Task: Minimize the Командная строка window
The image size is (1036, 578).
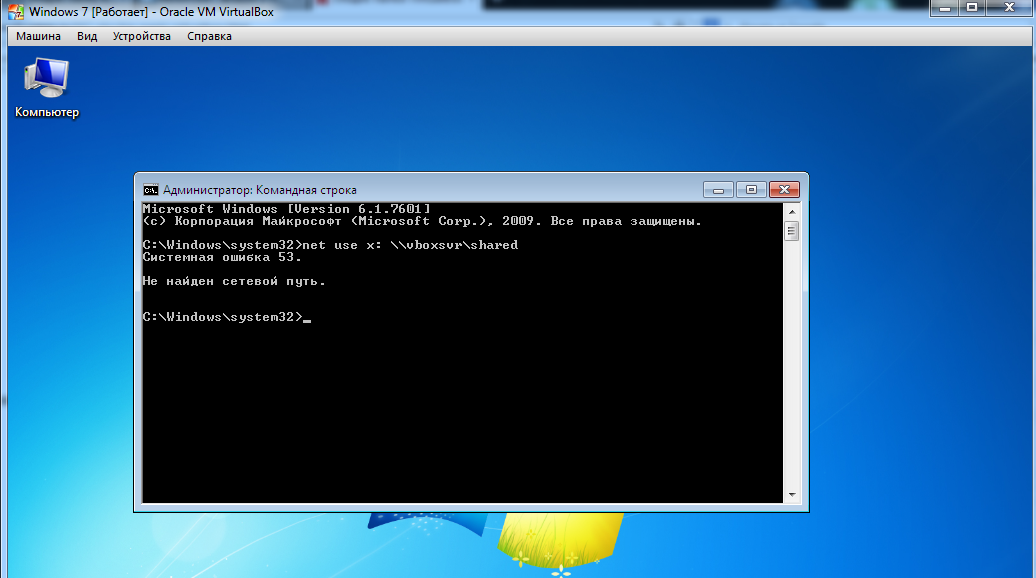Action: coord(718,190)
